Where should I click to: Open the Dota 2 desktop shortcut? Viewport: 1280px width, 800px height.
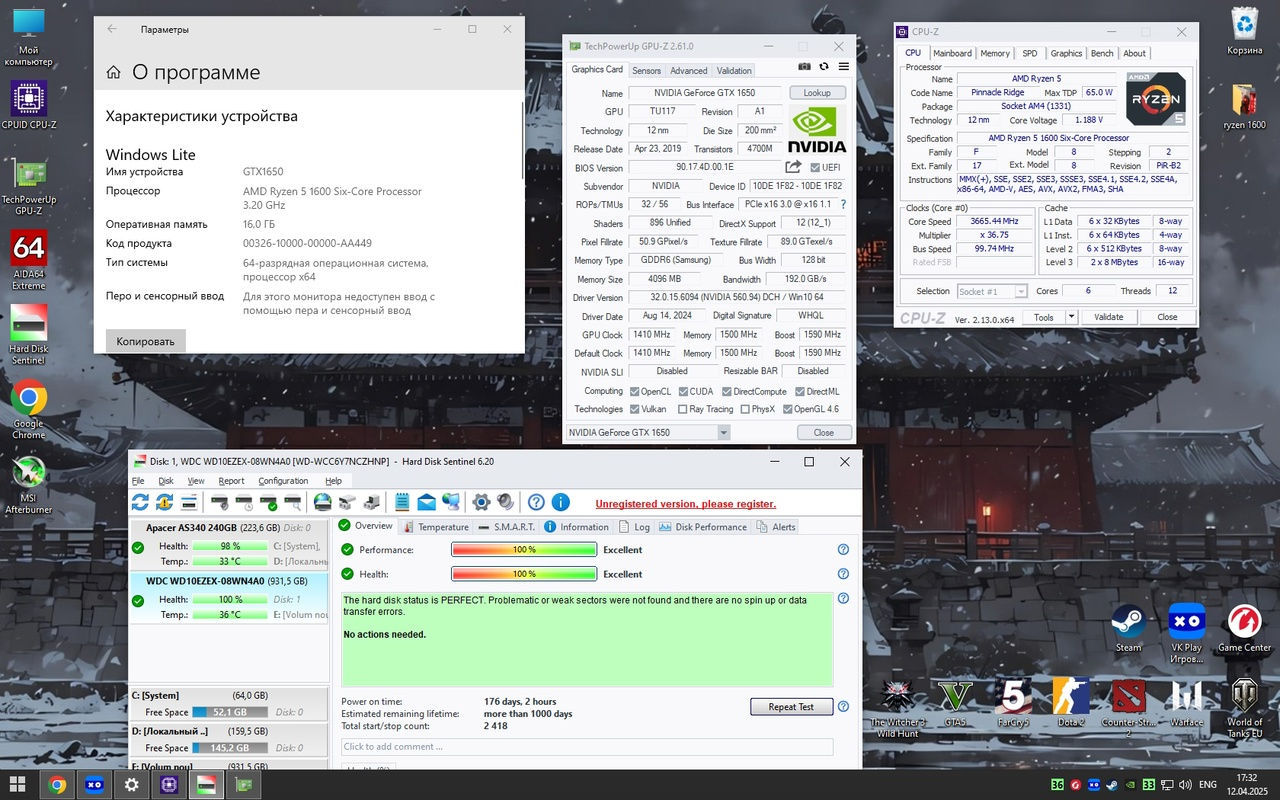[1070, 703]
